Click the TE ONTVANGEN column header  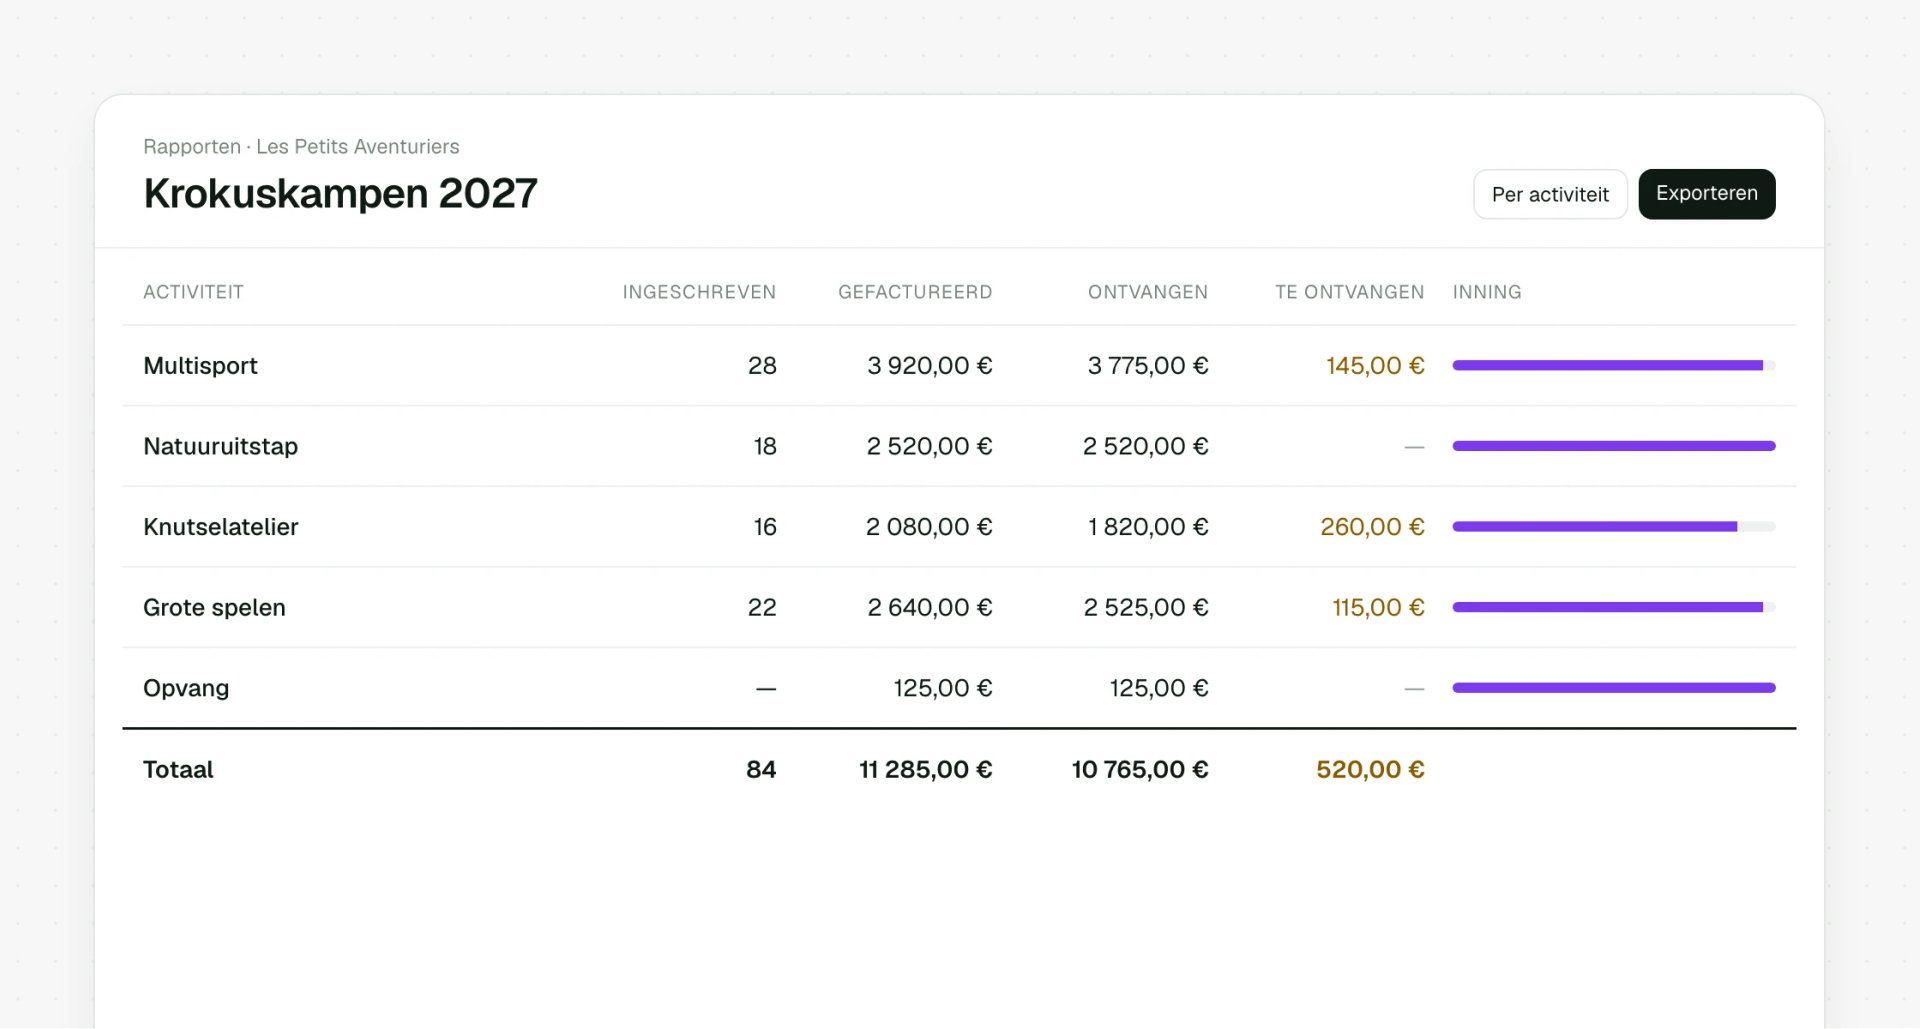1349,292
